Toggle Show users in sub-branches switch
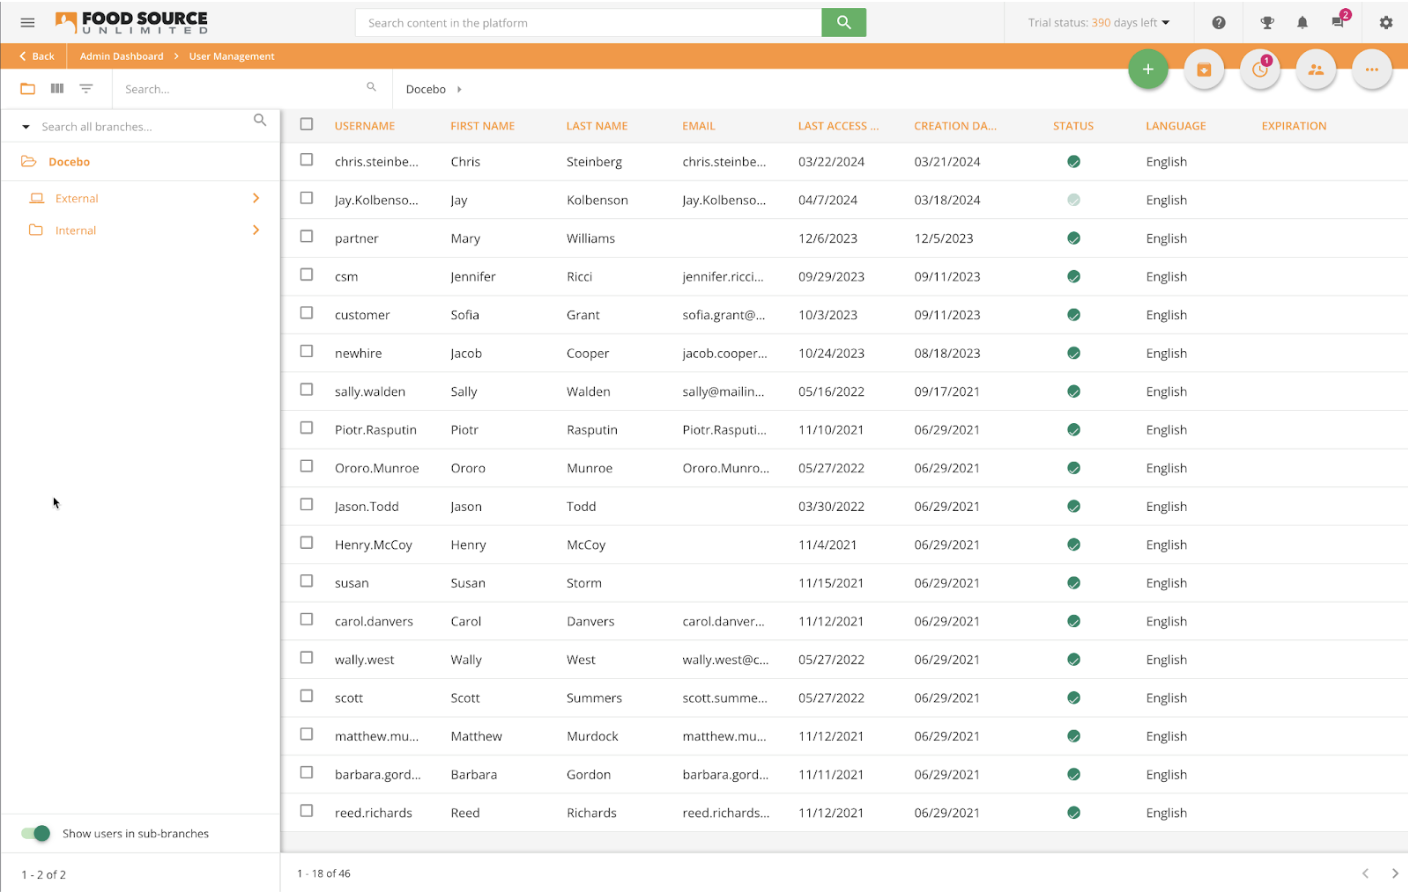Screen dimensions: 1408x892 coord(36,833)
